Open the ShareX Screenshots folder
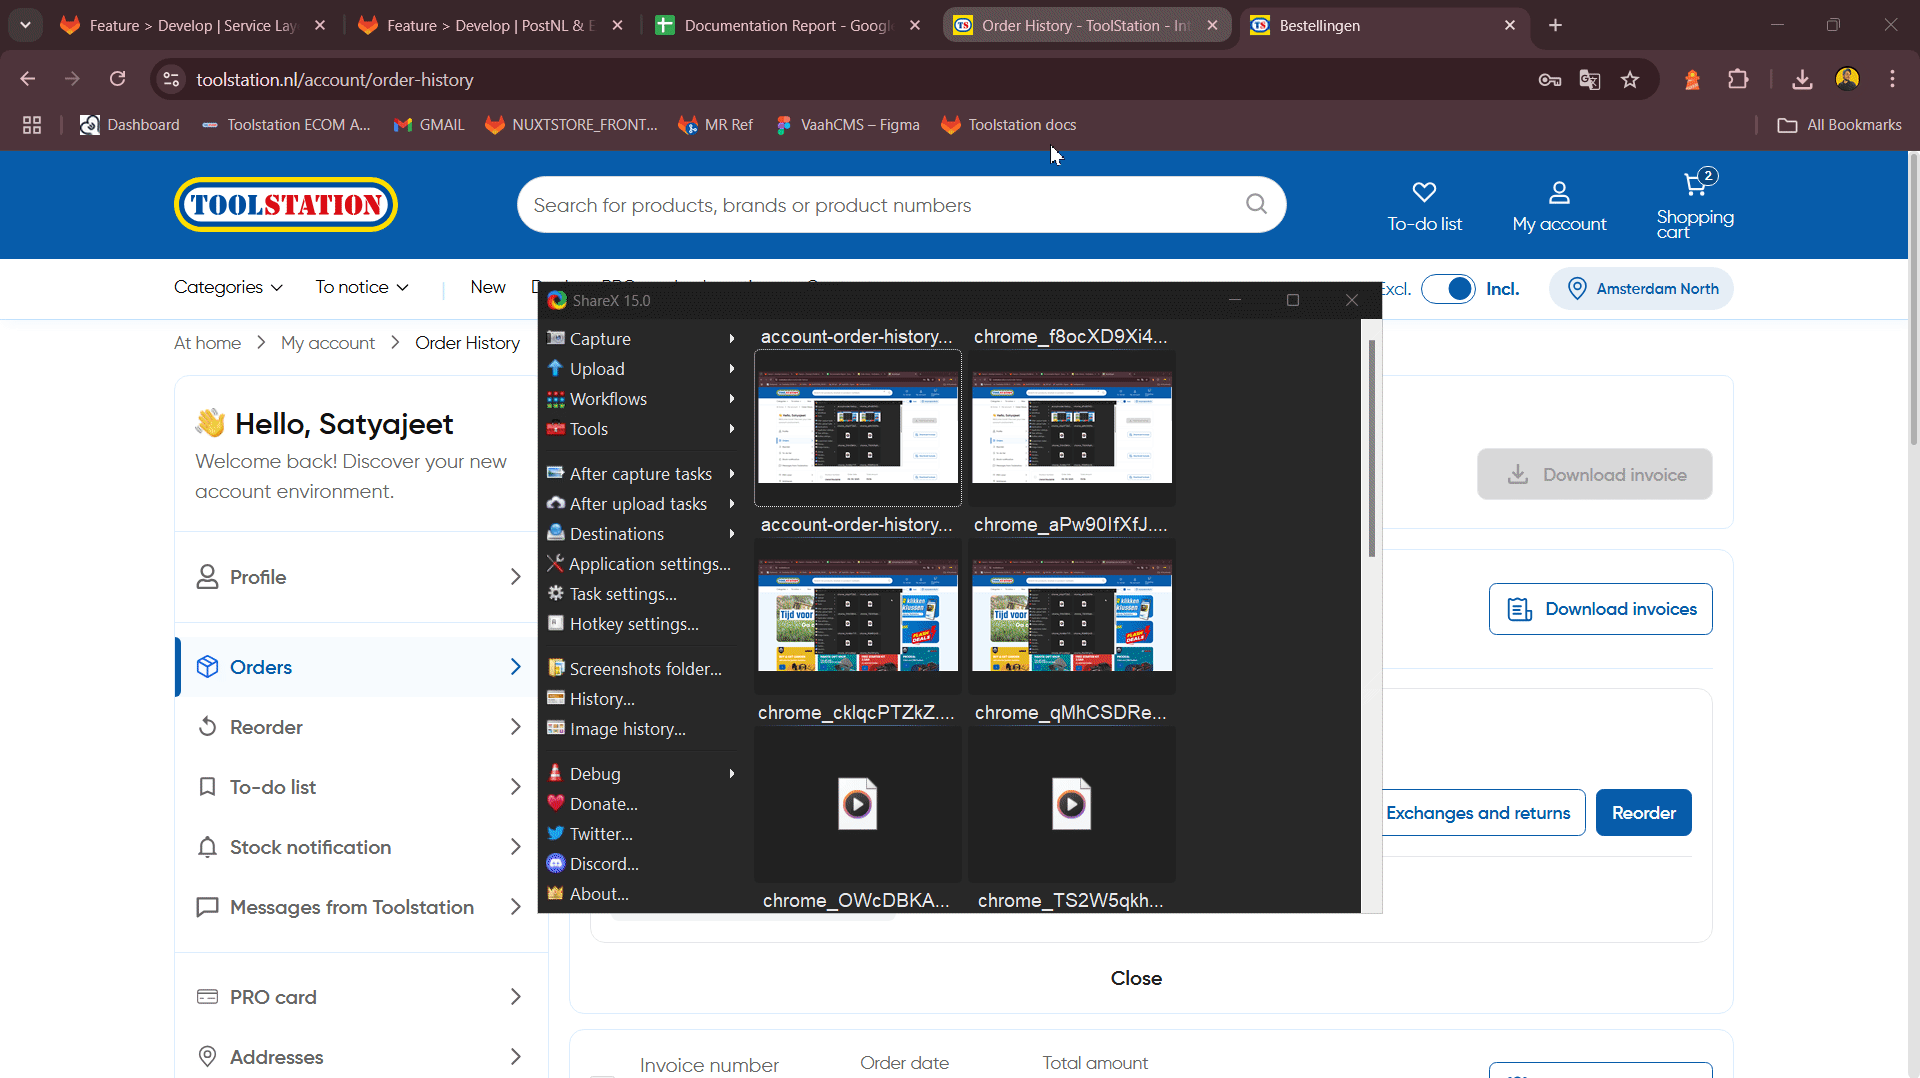Screen dimensions: 1920x1078 (x=645, y=668)
